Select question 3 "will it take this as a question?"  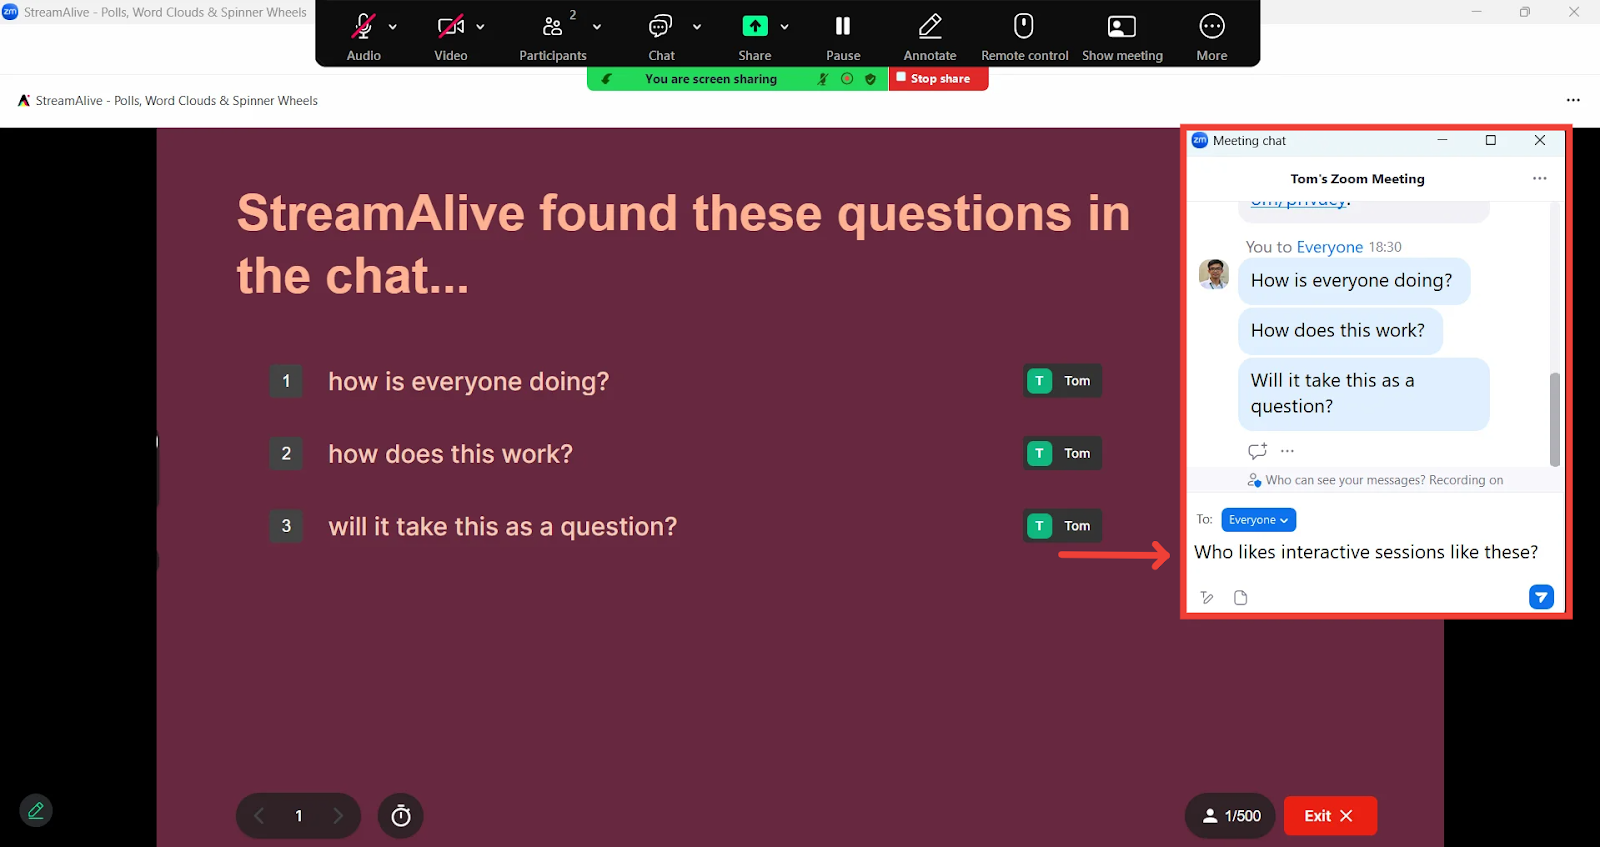(502, 527)
